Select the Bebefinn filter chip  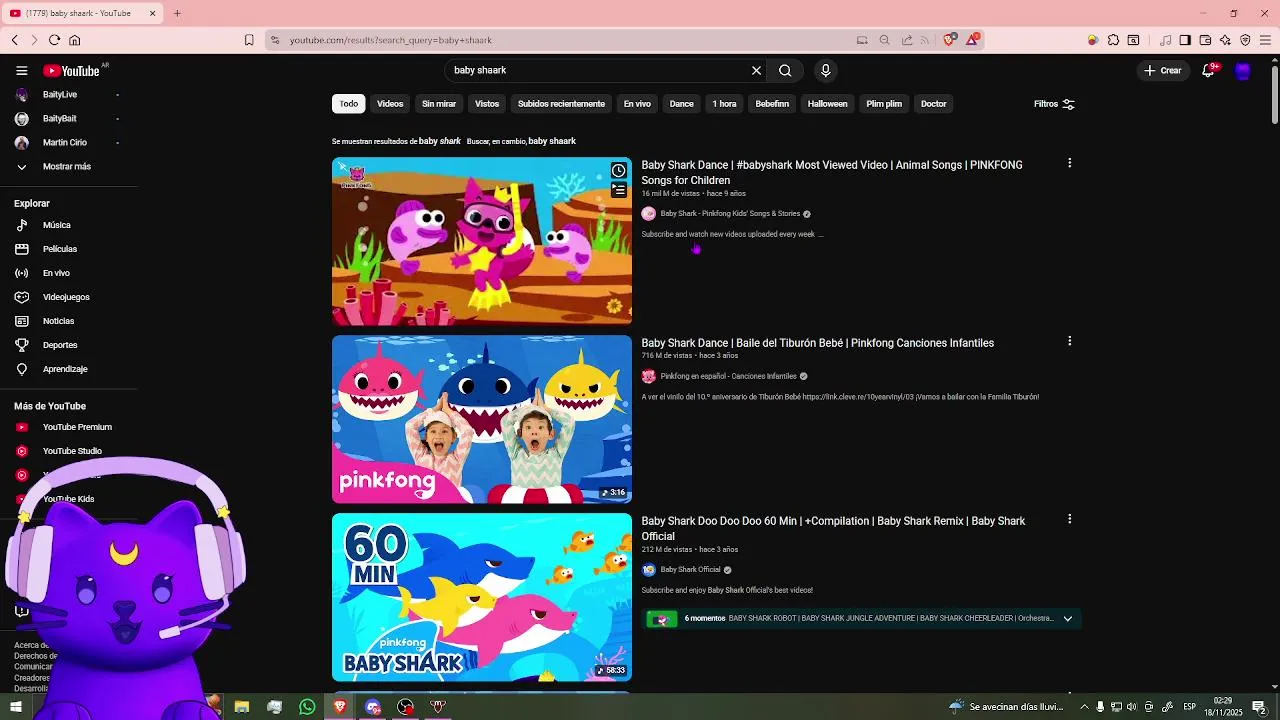click(x=772, y=104)
